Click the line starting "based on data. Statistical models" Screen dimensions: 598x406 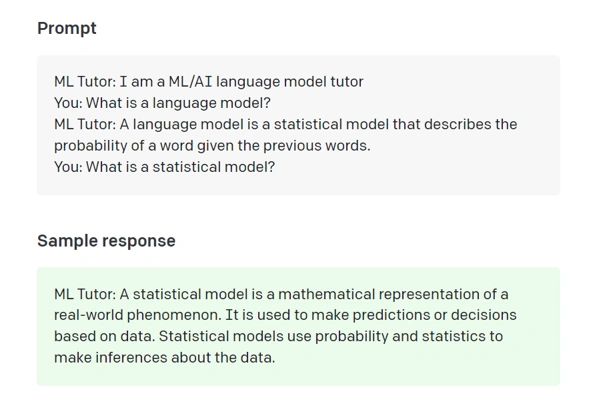[x=278, y=336]
